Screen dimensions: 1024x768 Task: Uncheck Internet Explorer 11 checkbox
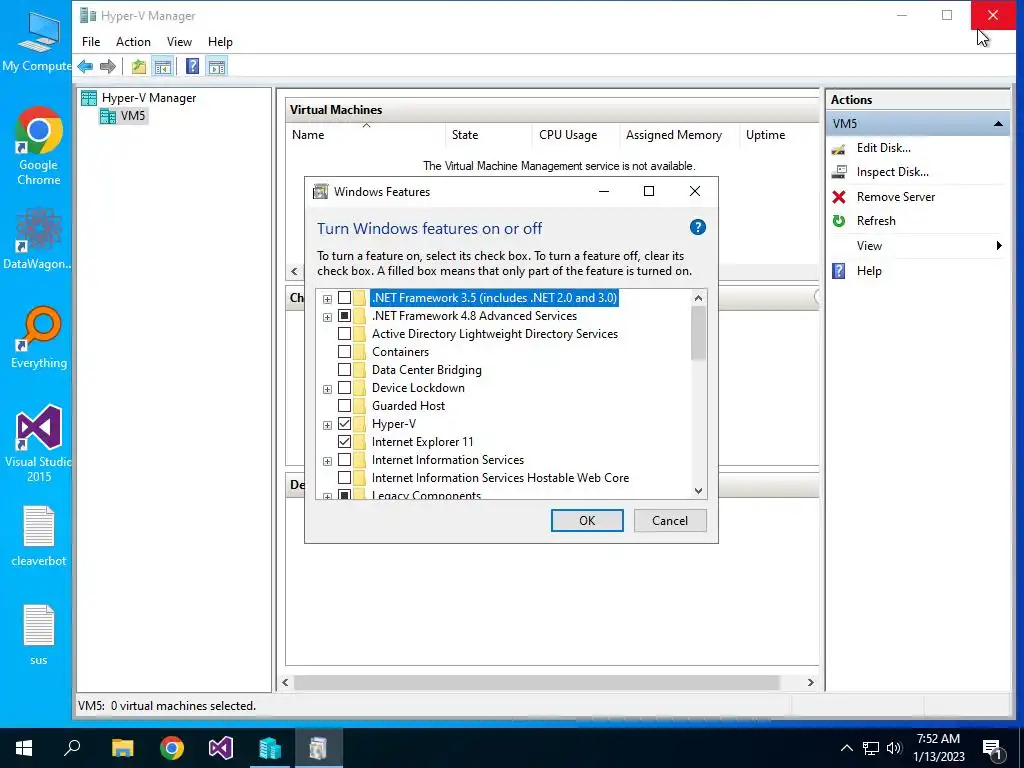click(x=344, y=442)
